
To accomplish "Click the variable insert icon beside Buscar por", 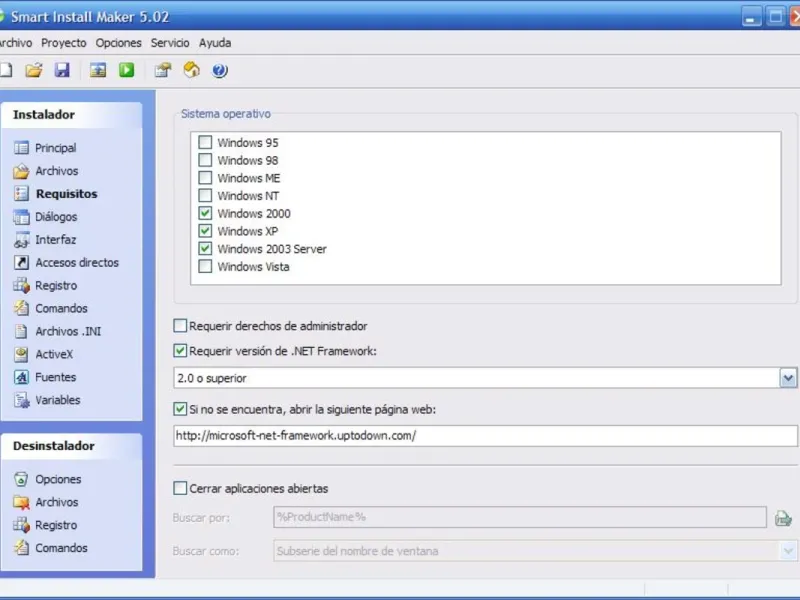I will point(783,518).
